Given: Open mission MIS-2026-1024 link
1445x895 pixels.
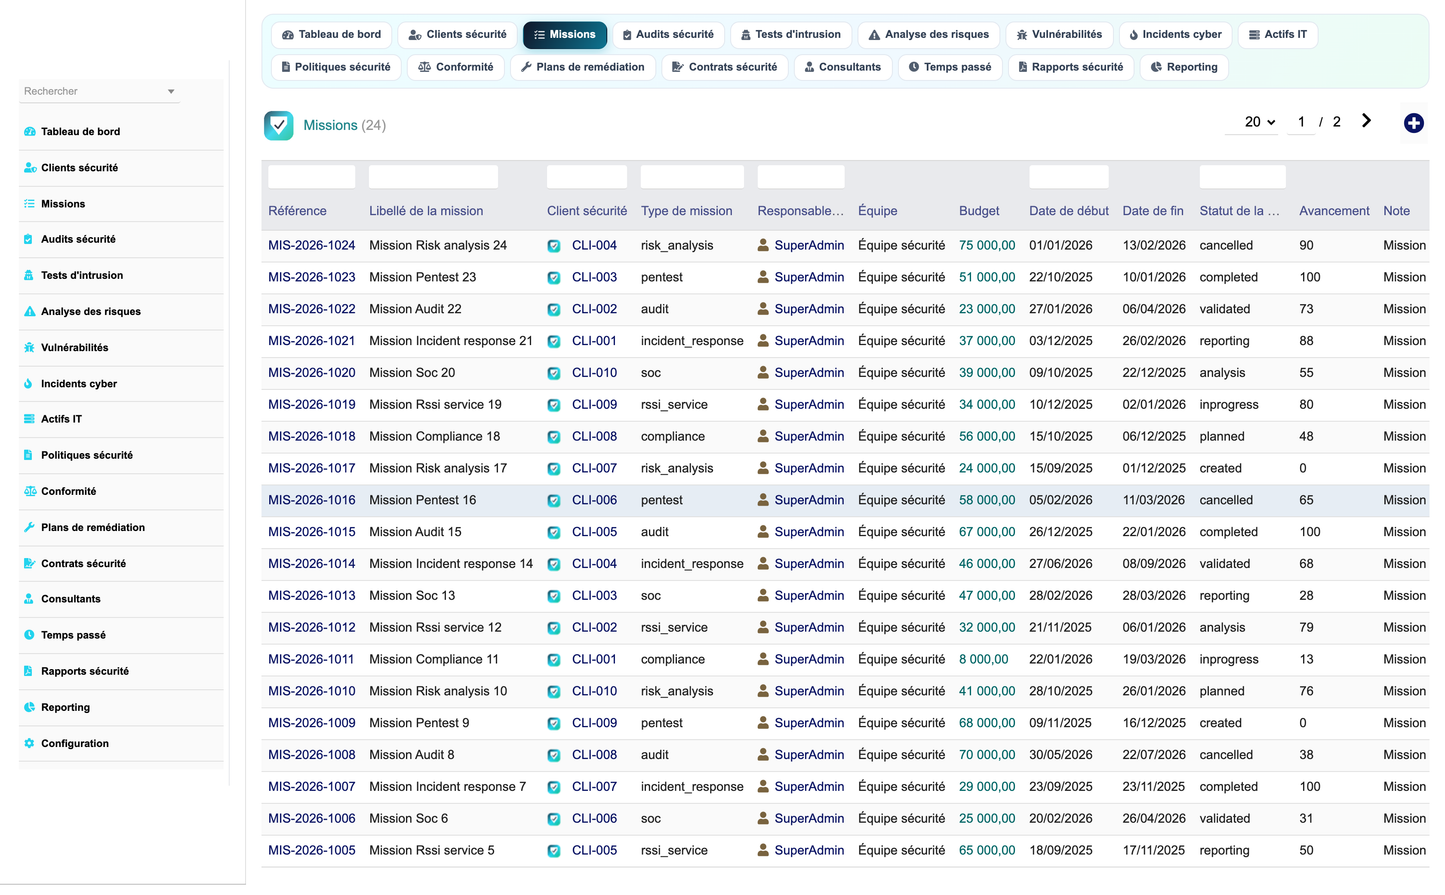Looking at the screenshot, I should [x=312, y=245].
